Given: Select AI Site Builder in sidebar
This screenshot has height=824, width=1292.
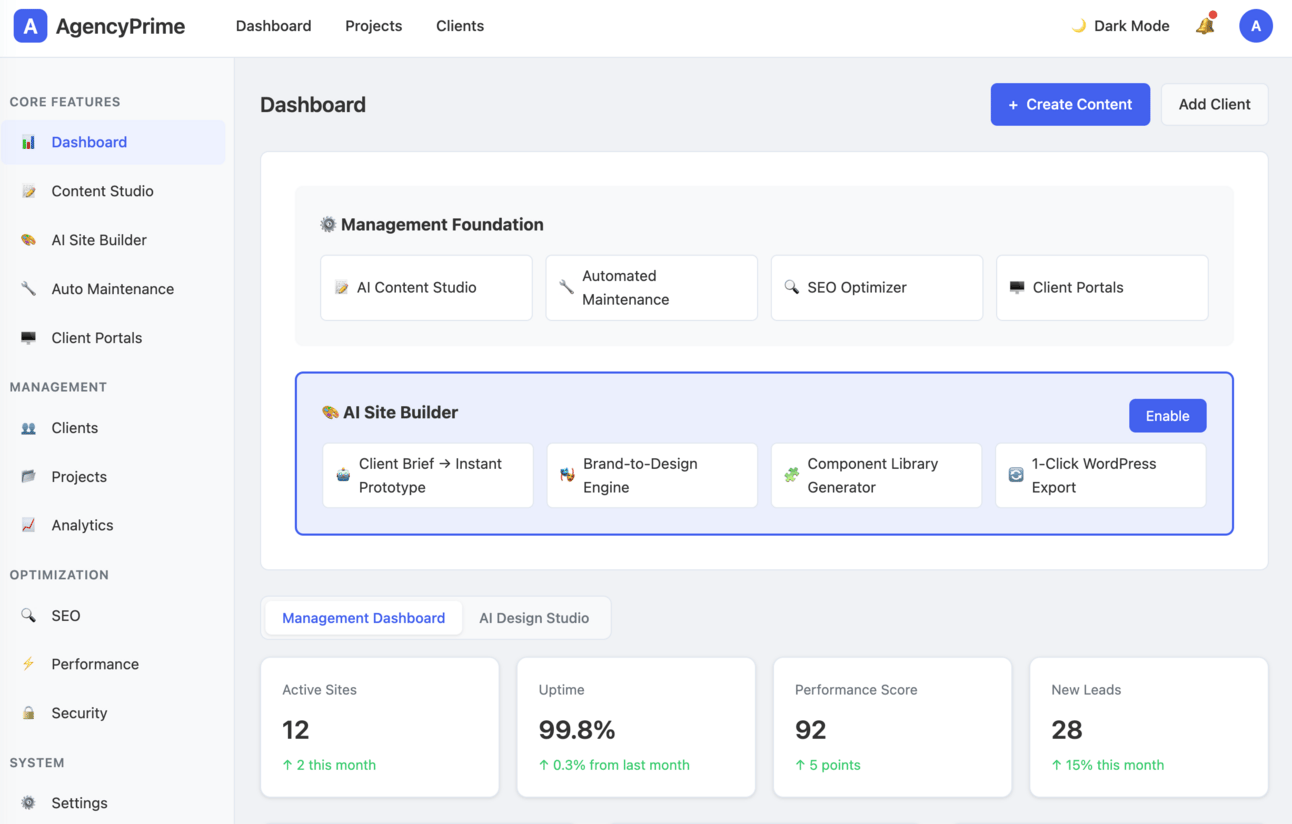Looking at the screenshot, I should [x=99, y=240].
